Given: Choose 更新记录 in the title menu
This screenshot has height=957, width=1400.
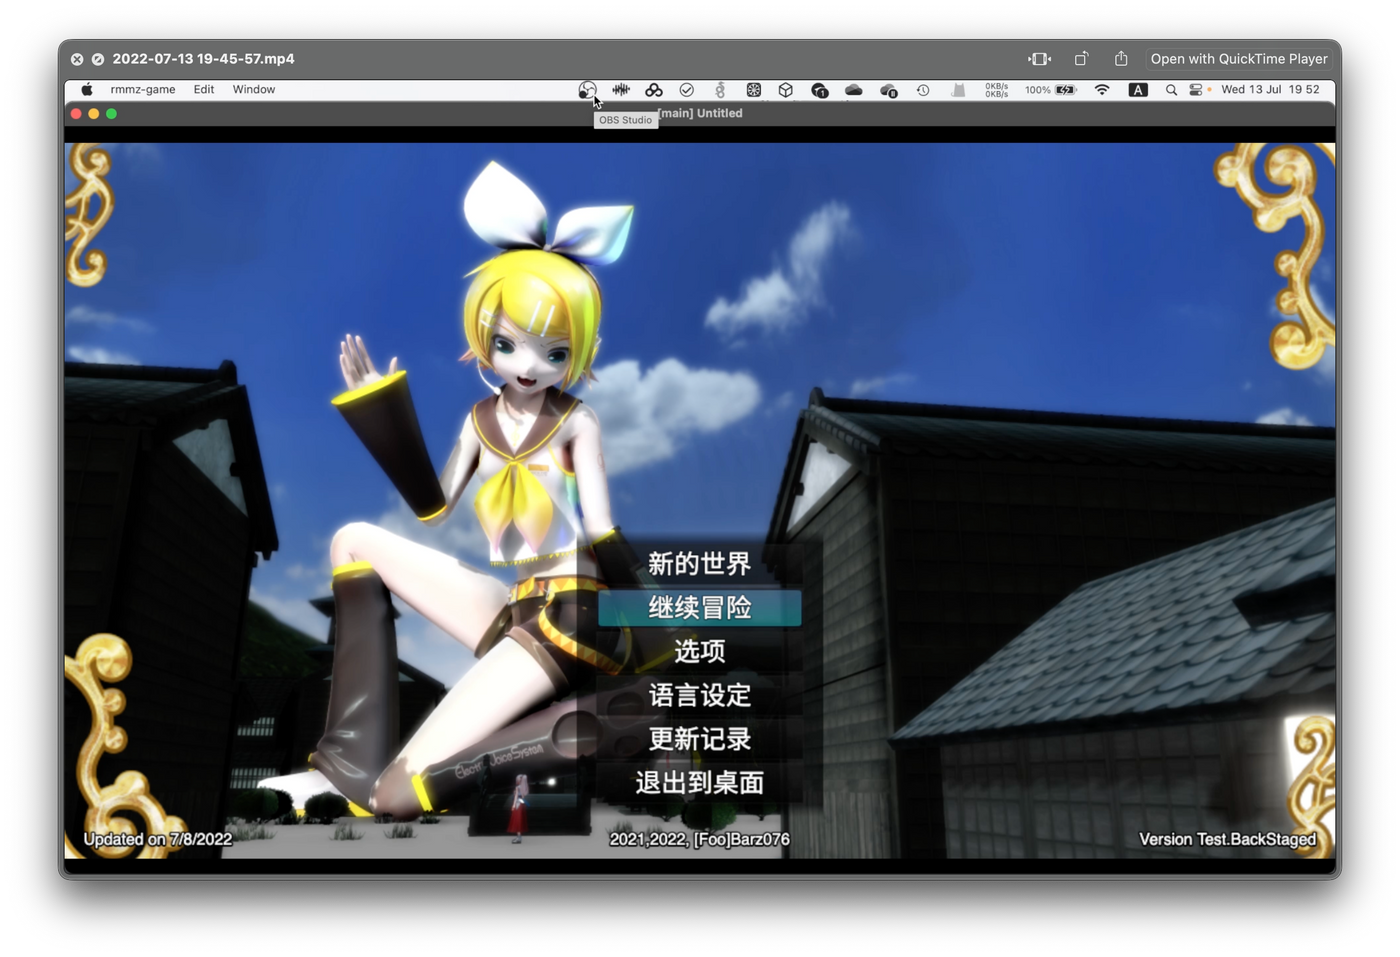Looking at the screenshot, I should click(700, 740).
